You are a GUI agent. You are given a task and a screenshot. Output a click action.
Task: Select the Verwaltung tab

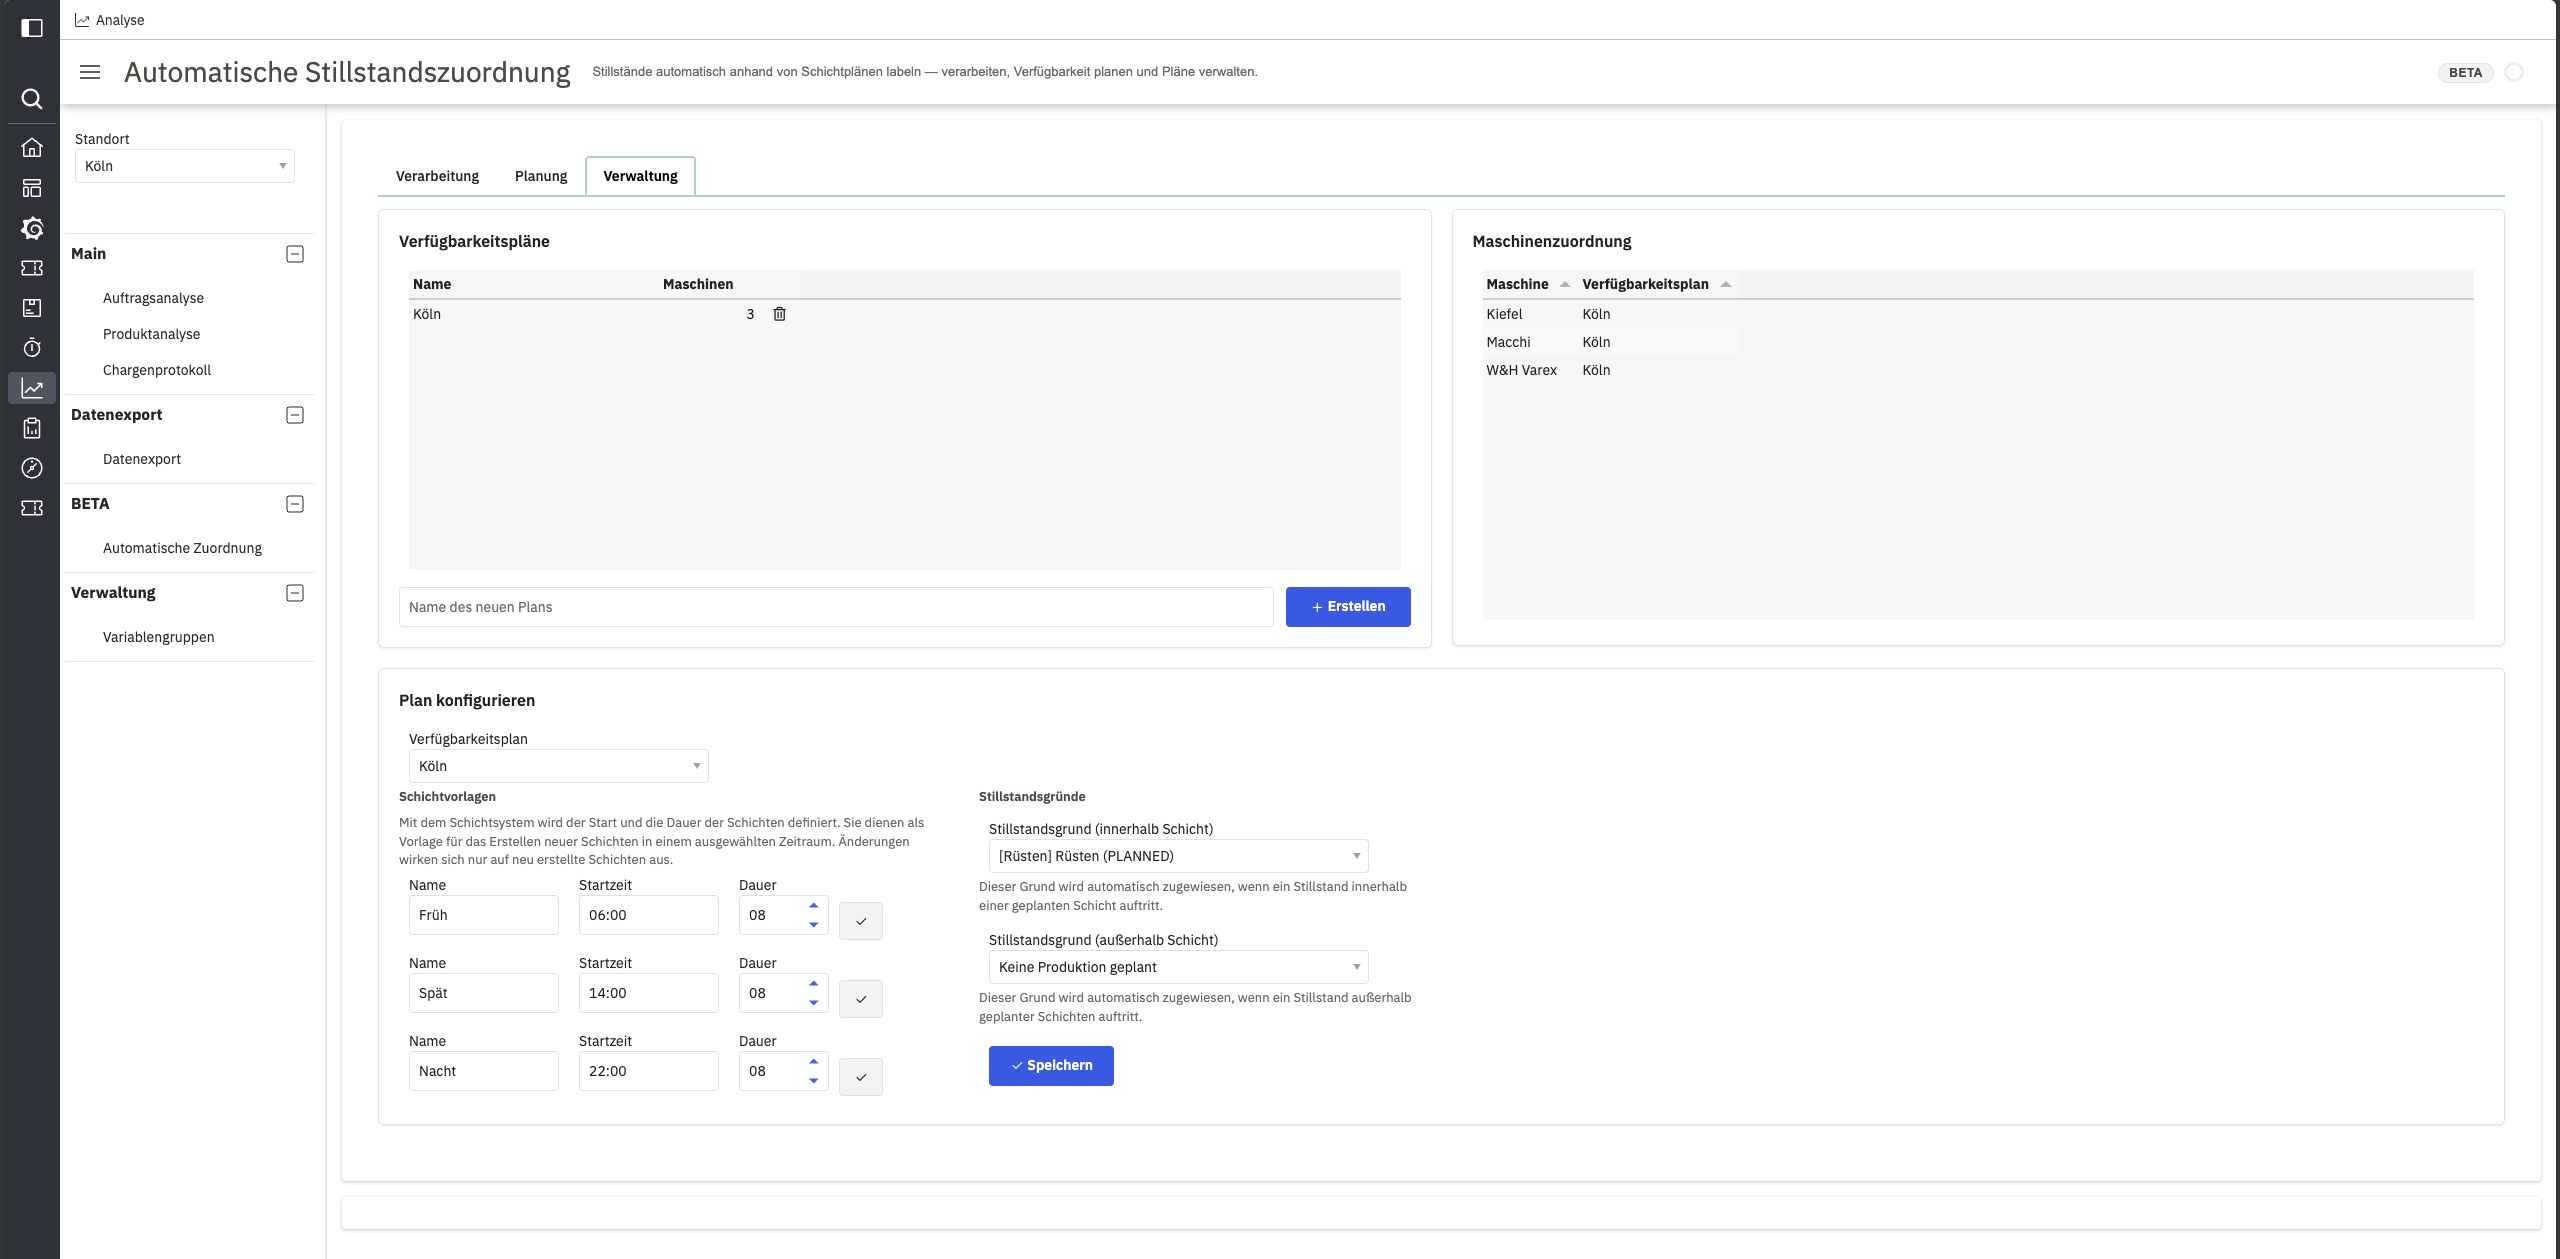pos(641,176)
